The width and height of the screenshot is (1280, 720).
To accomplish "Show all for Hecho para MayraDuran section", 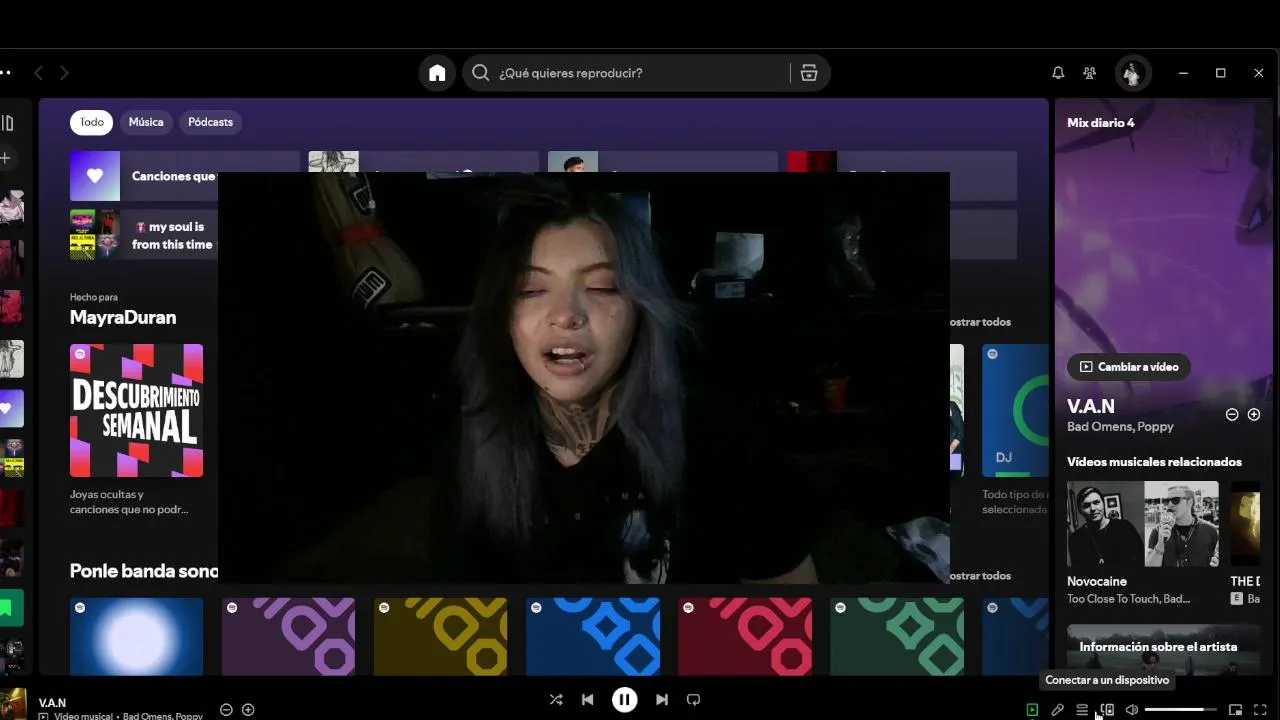I will click(980, 322).
